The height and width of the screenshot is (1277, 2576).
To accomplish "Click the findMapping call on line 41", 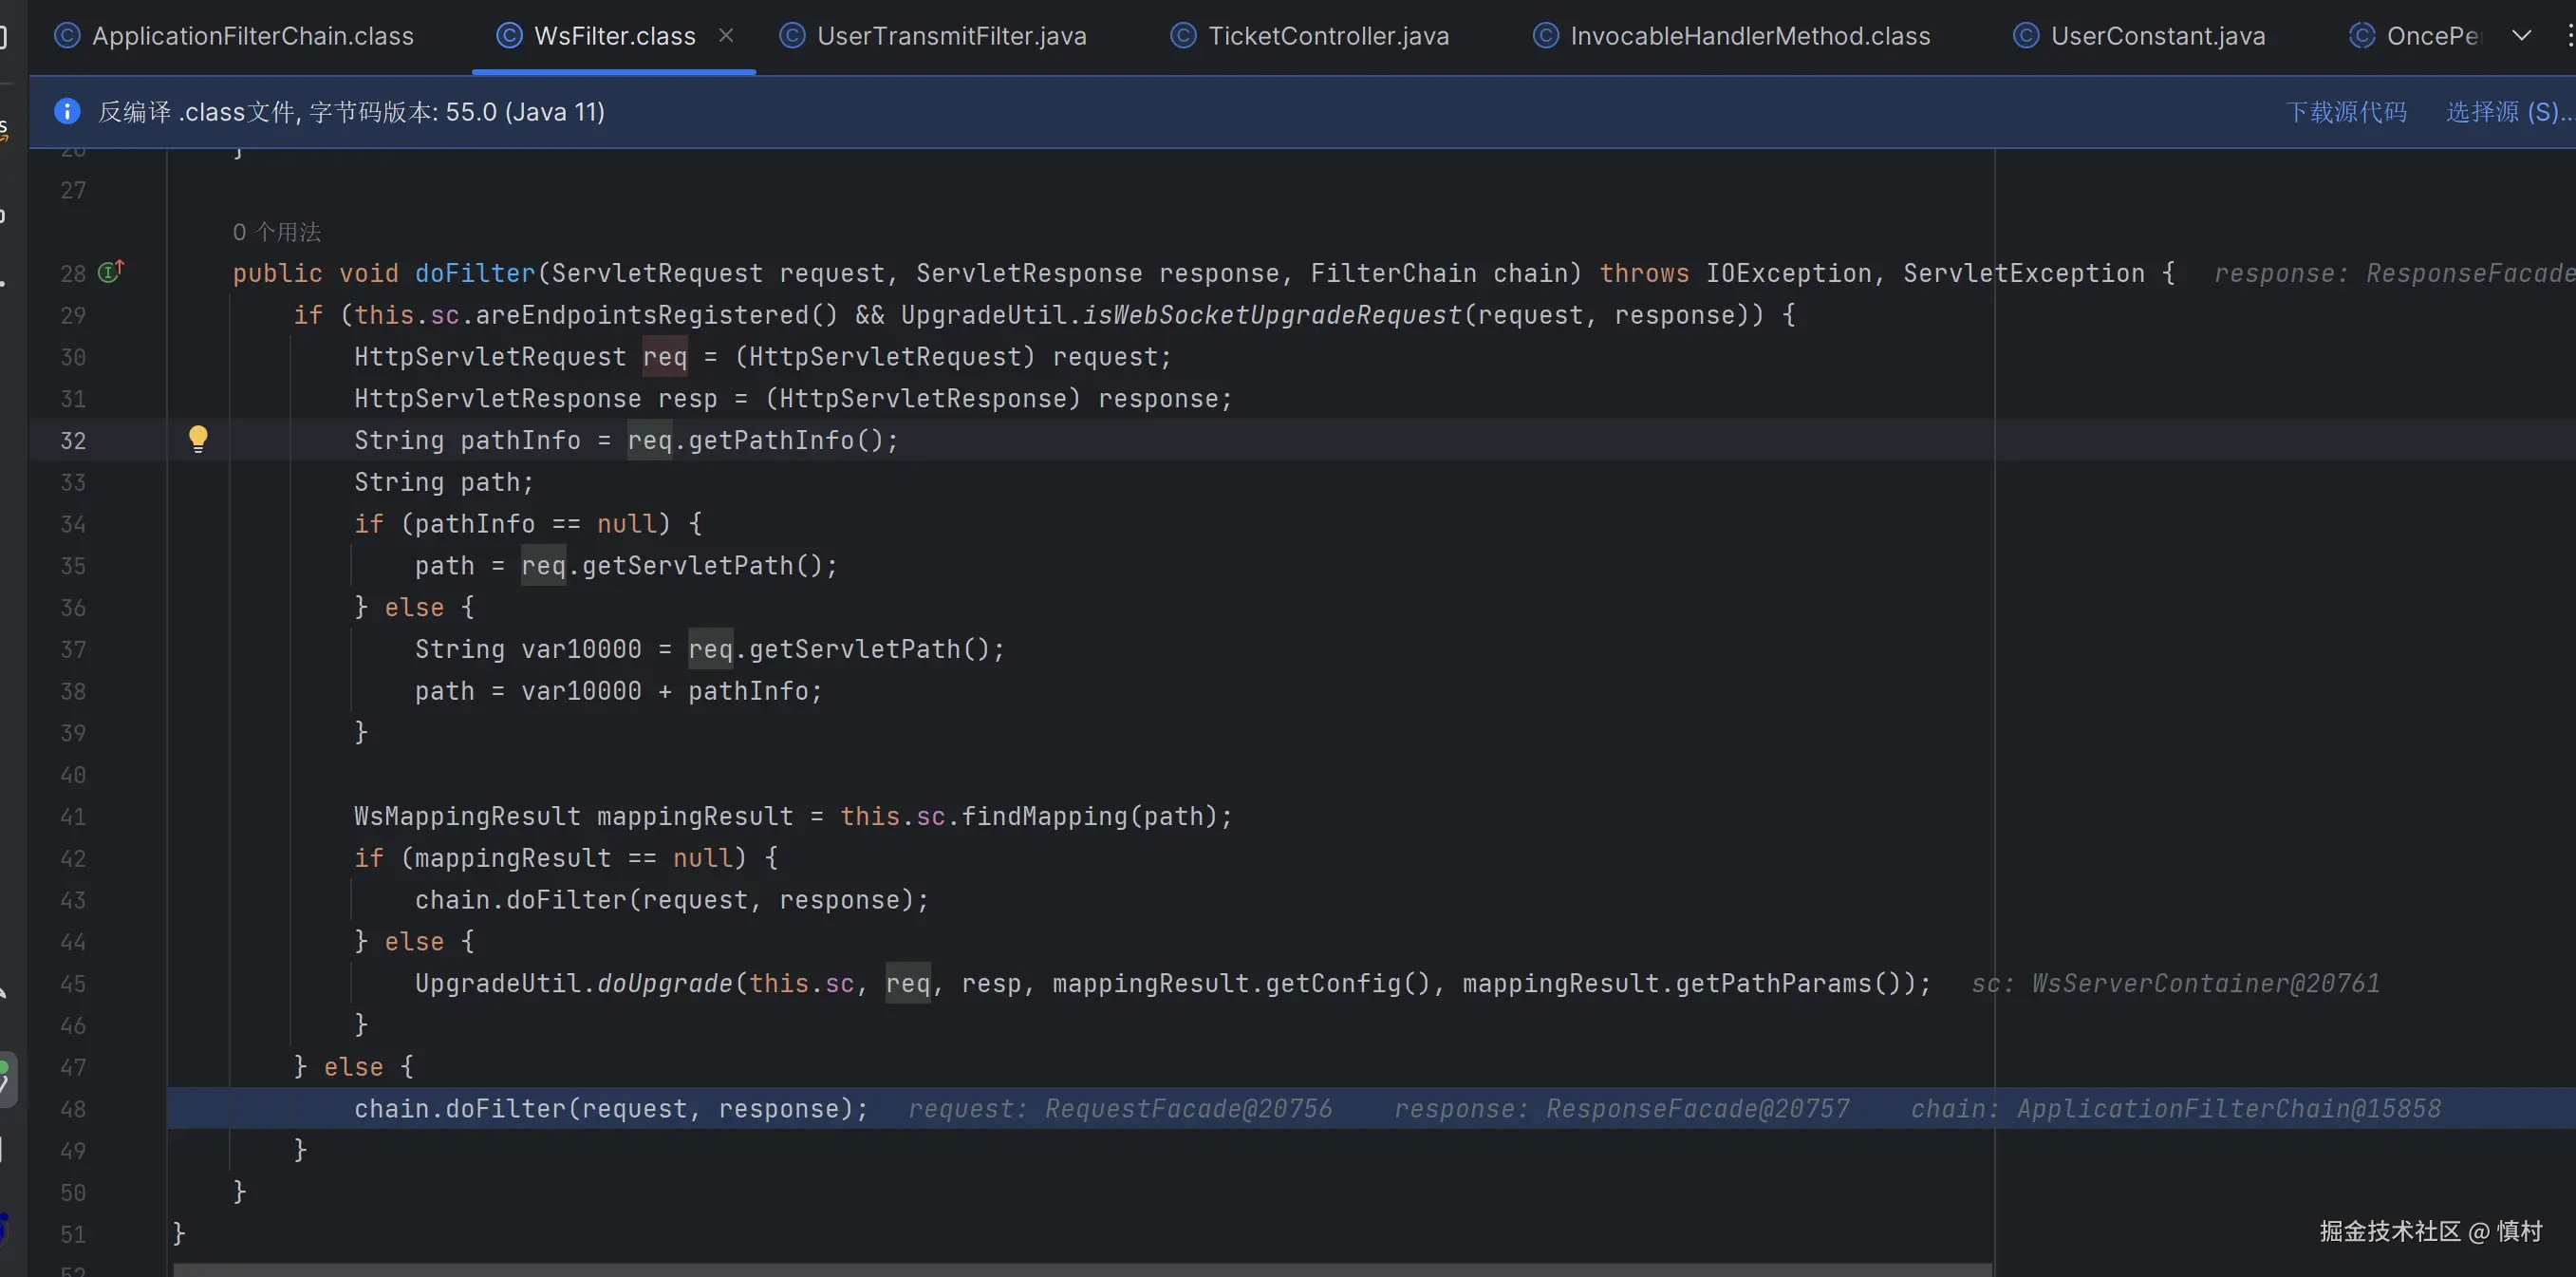I will pyautogui.click(x=1043, y=817).
